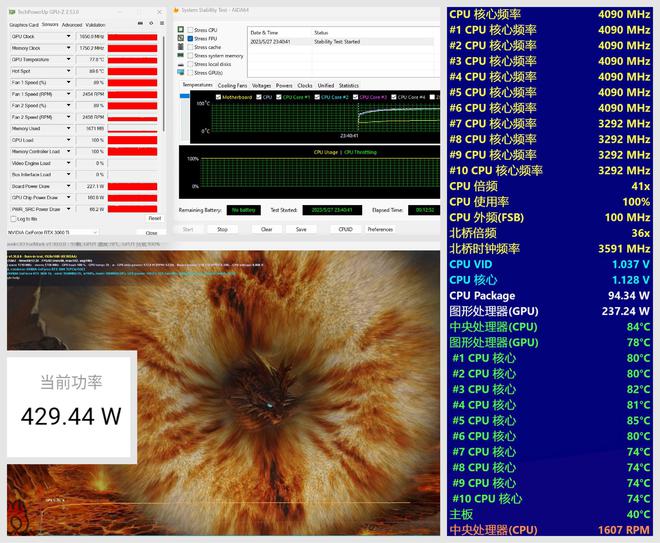
Task: Open Hot Spot sensor dropdown
Action: tap(69, 71)
